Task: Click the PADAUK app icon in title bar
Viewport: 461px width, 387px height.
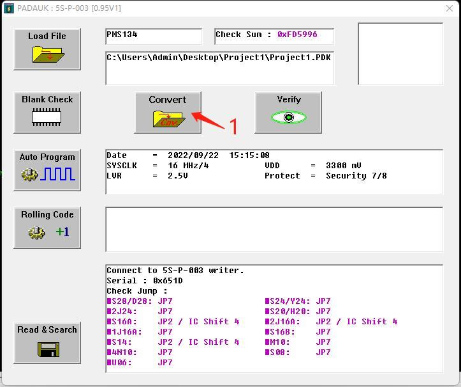Action: click(9, 8)
